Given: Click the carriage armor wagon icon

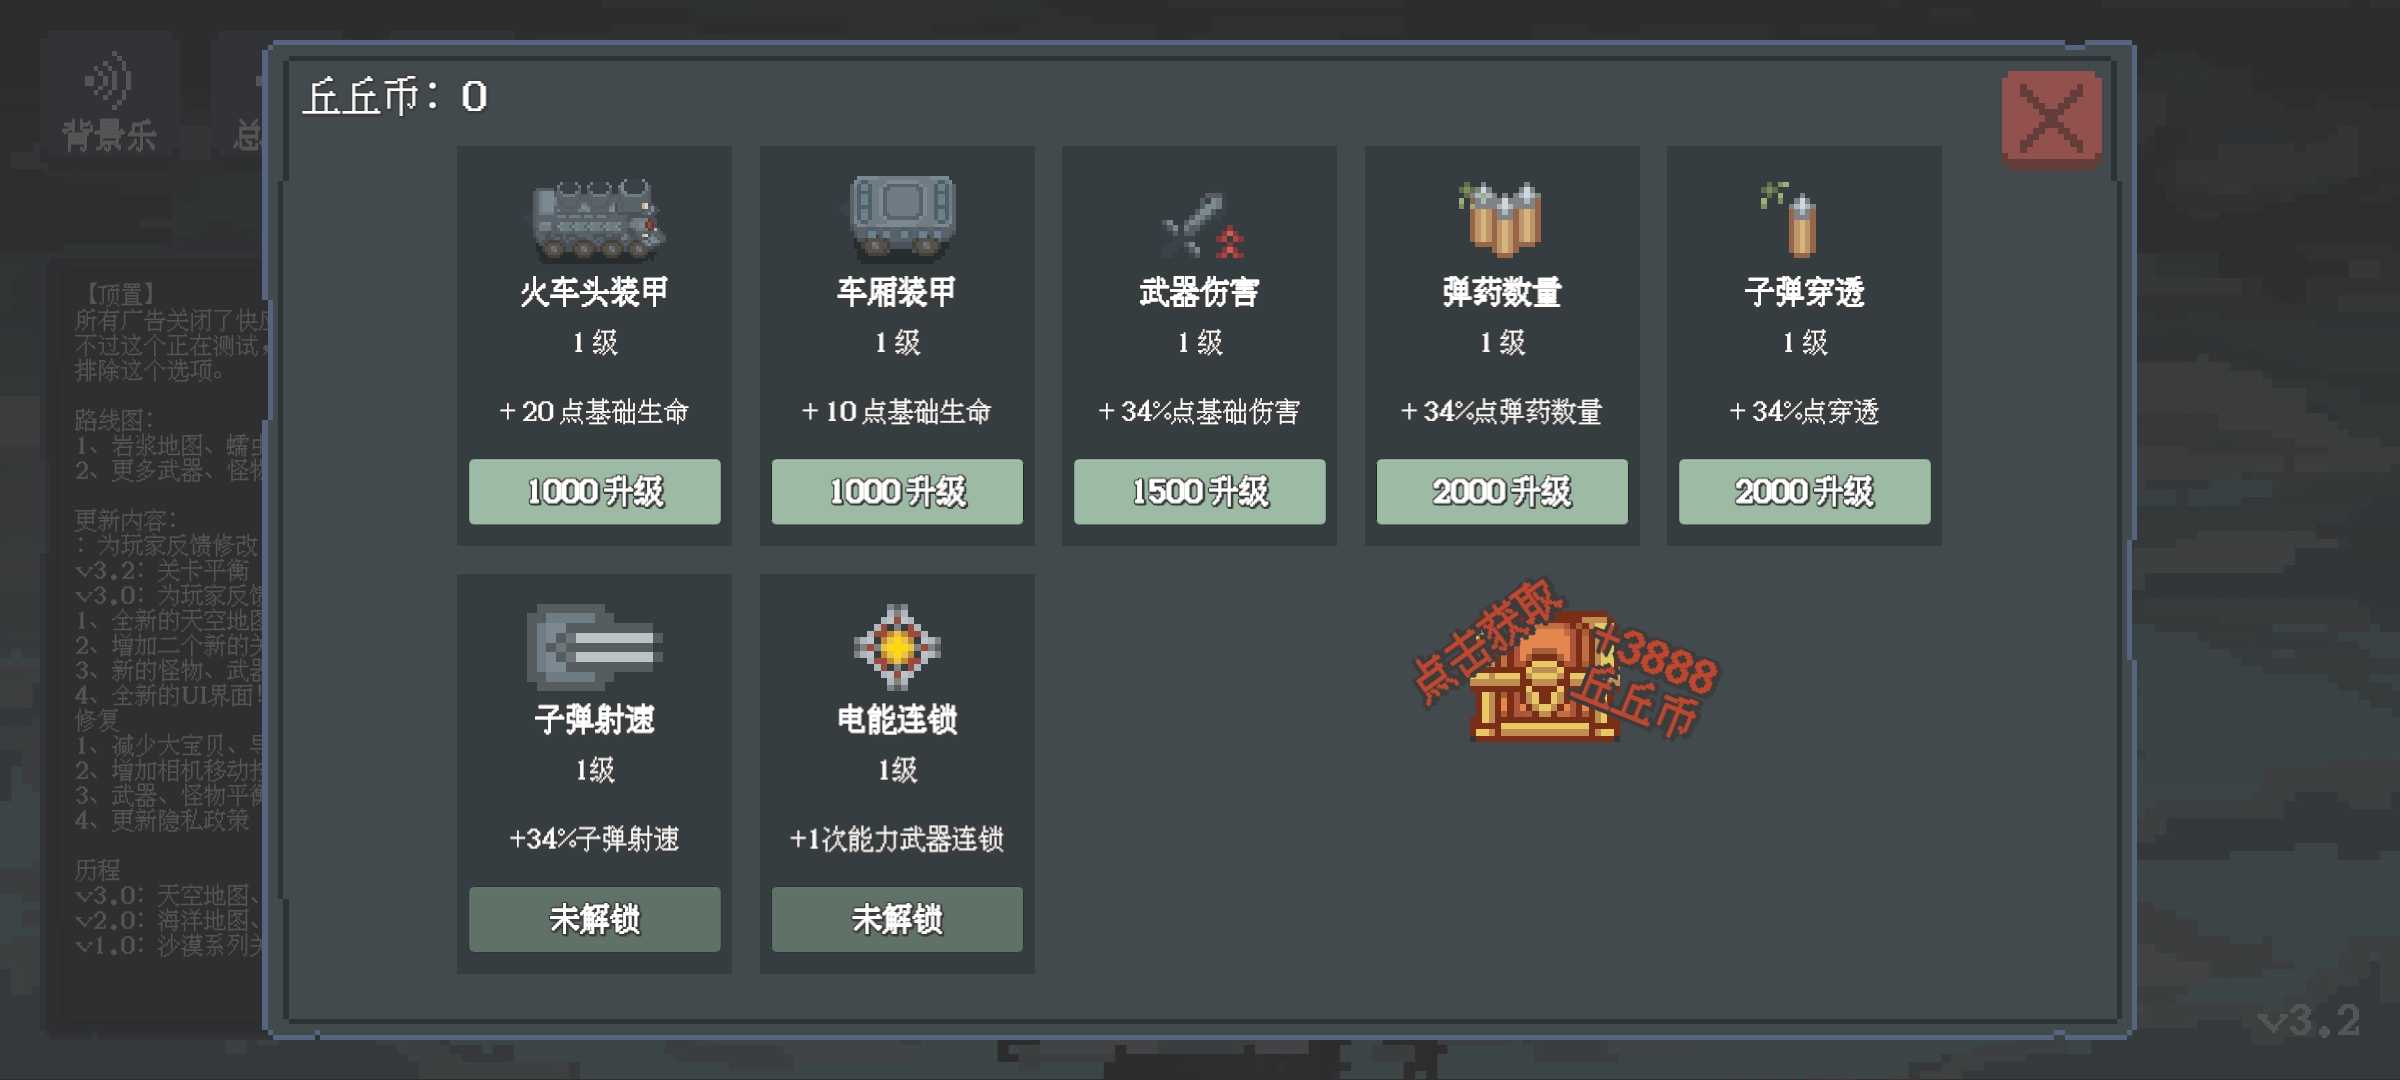Looking at the screenshot, I should click(x=900, y=216).
